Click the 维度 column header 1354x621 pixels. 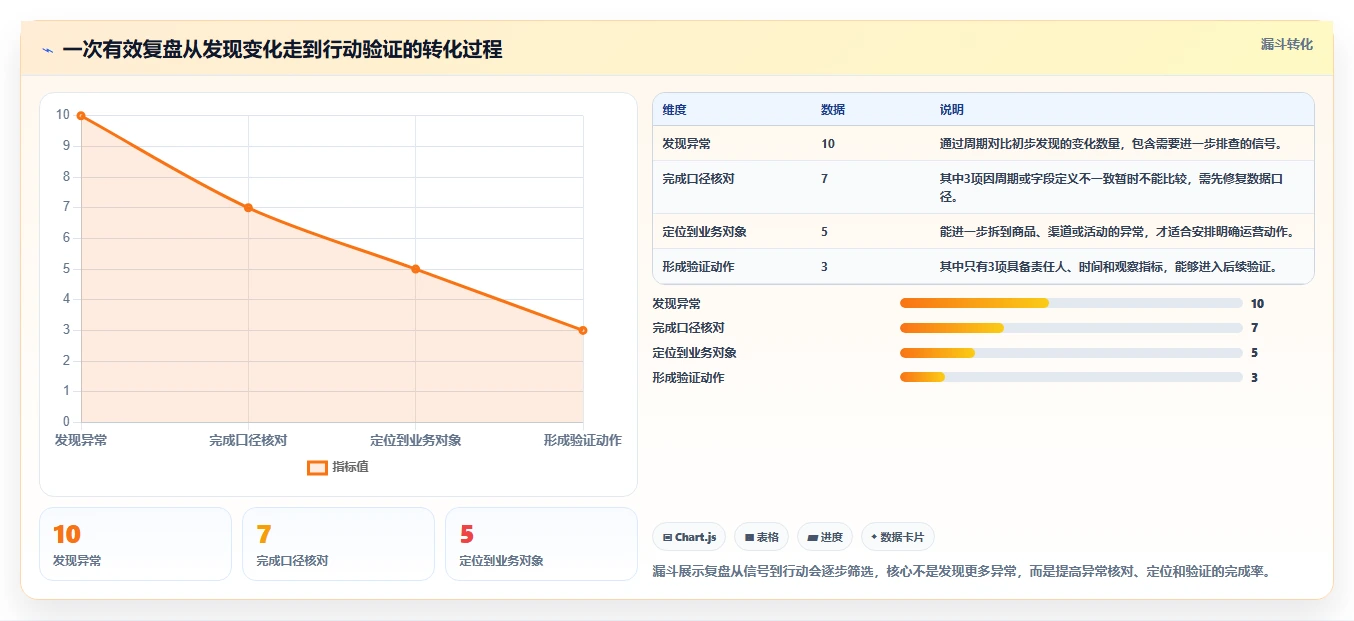(674, 110)
